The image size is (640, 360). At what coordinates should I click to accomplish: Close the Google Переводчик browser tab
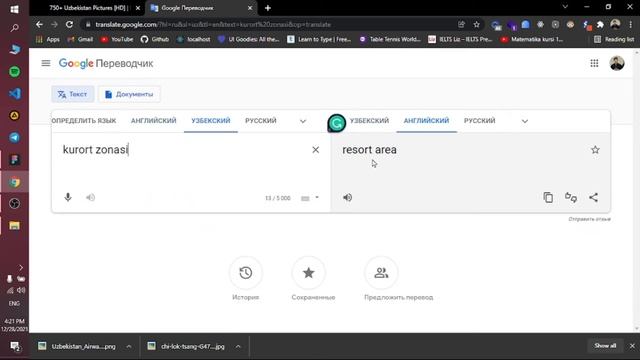(250, 8)
